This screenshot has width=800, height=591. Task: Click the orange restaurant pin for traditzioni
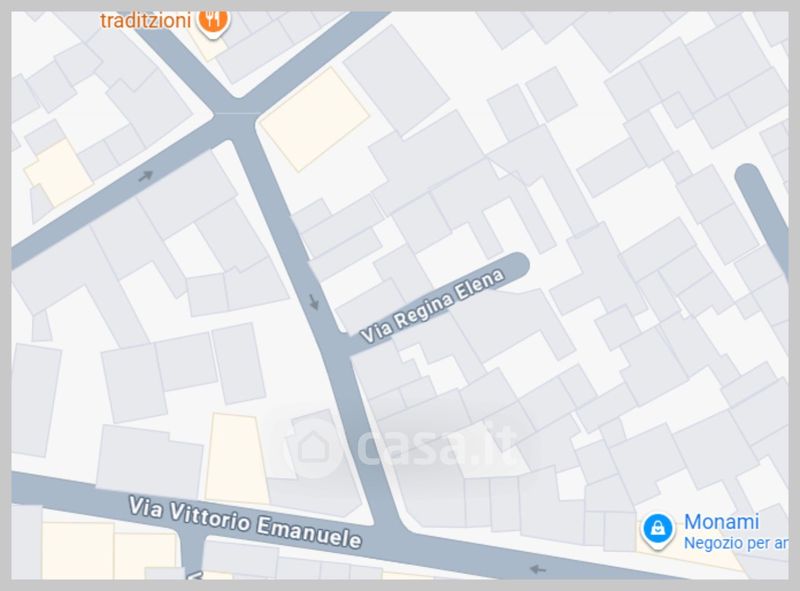pyautogui.click(x=213, y=22)
